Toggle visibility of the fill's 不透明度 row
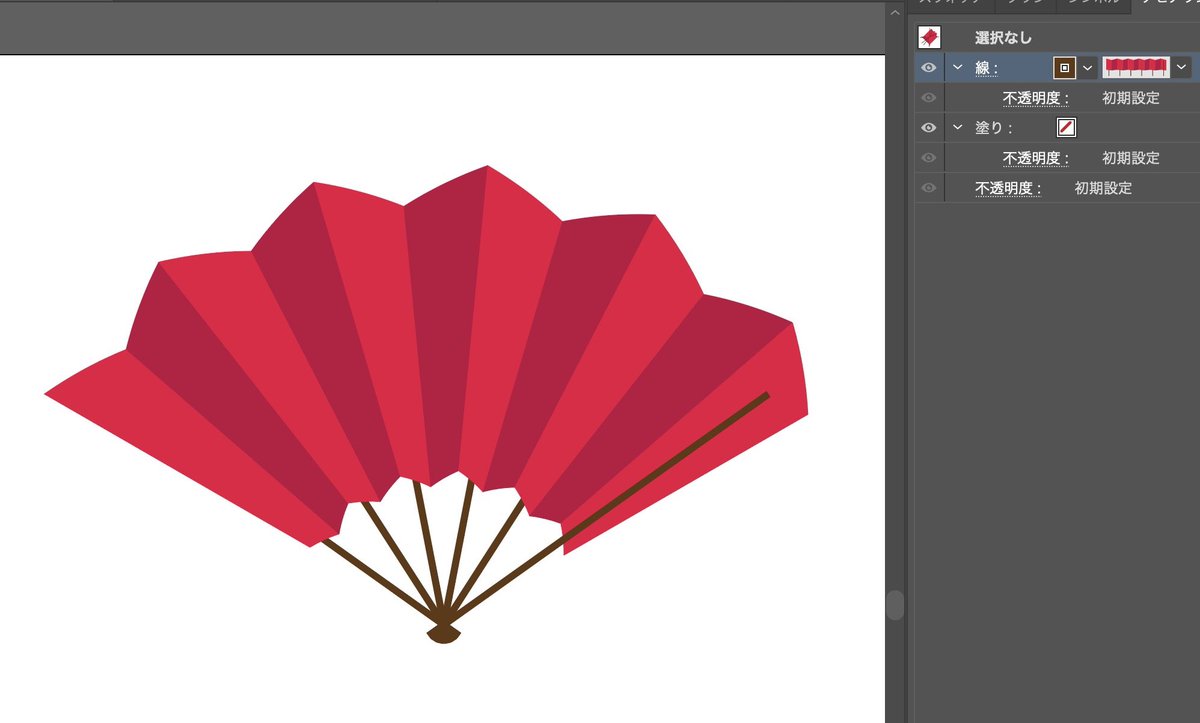 pyautogui.click(x=929, y=158)
